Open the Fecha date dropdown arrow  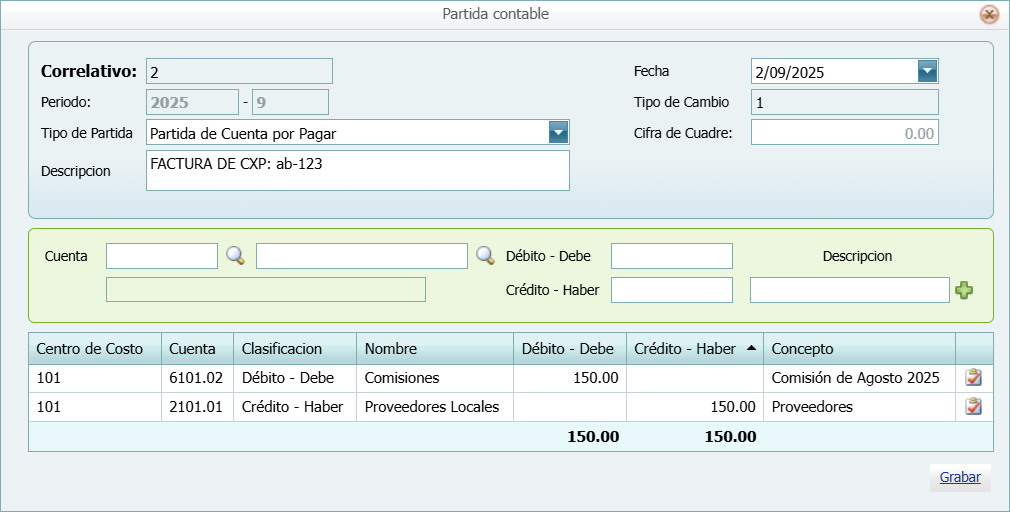click(927, 71)
